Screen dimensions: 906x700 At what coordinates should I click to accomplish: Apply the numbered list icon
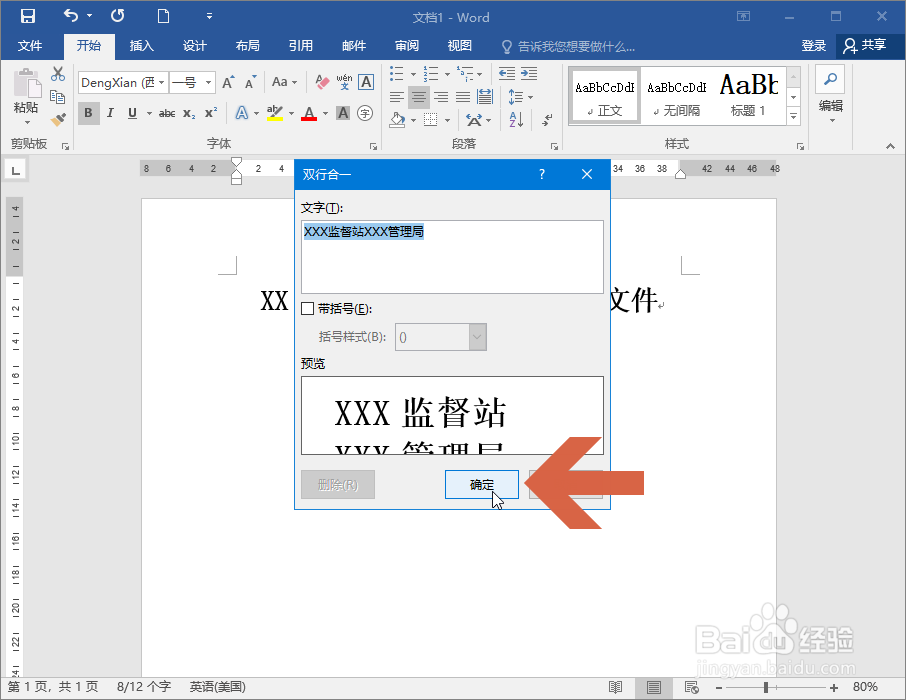(431, 73)
